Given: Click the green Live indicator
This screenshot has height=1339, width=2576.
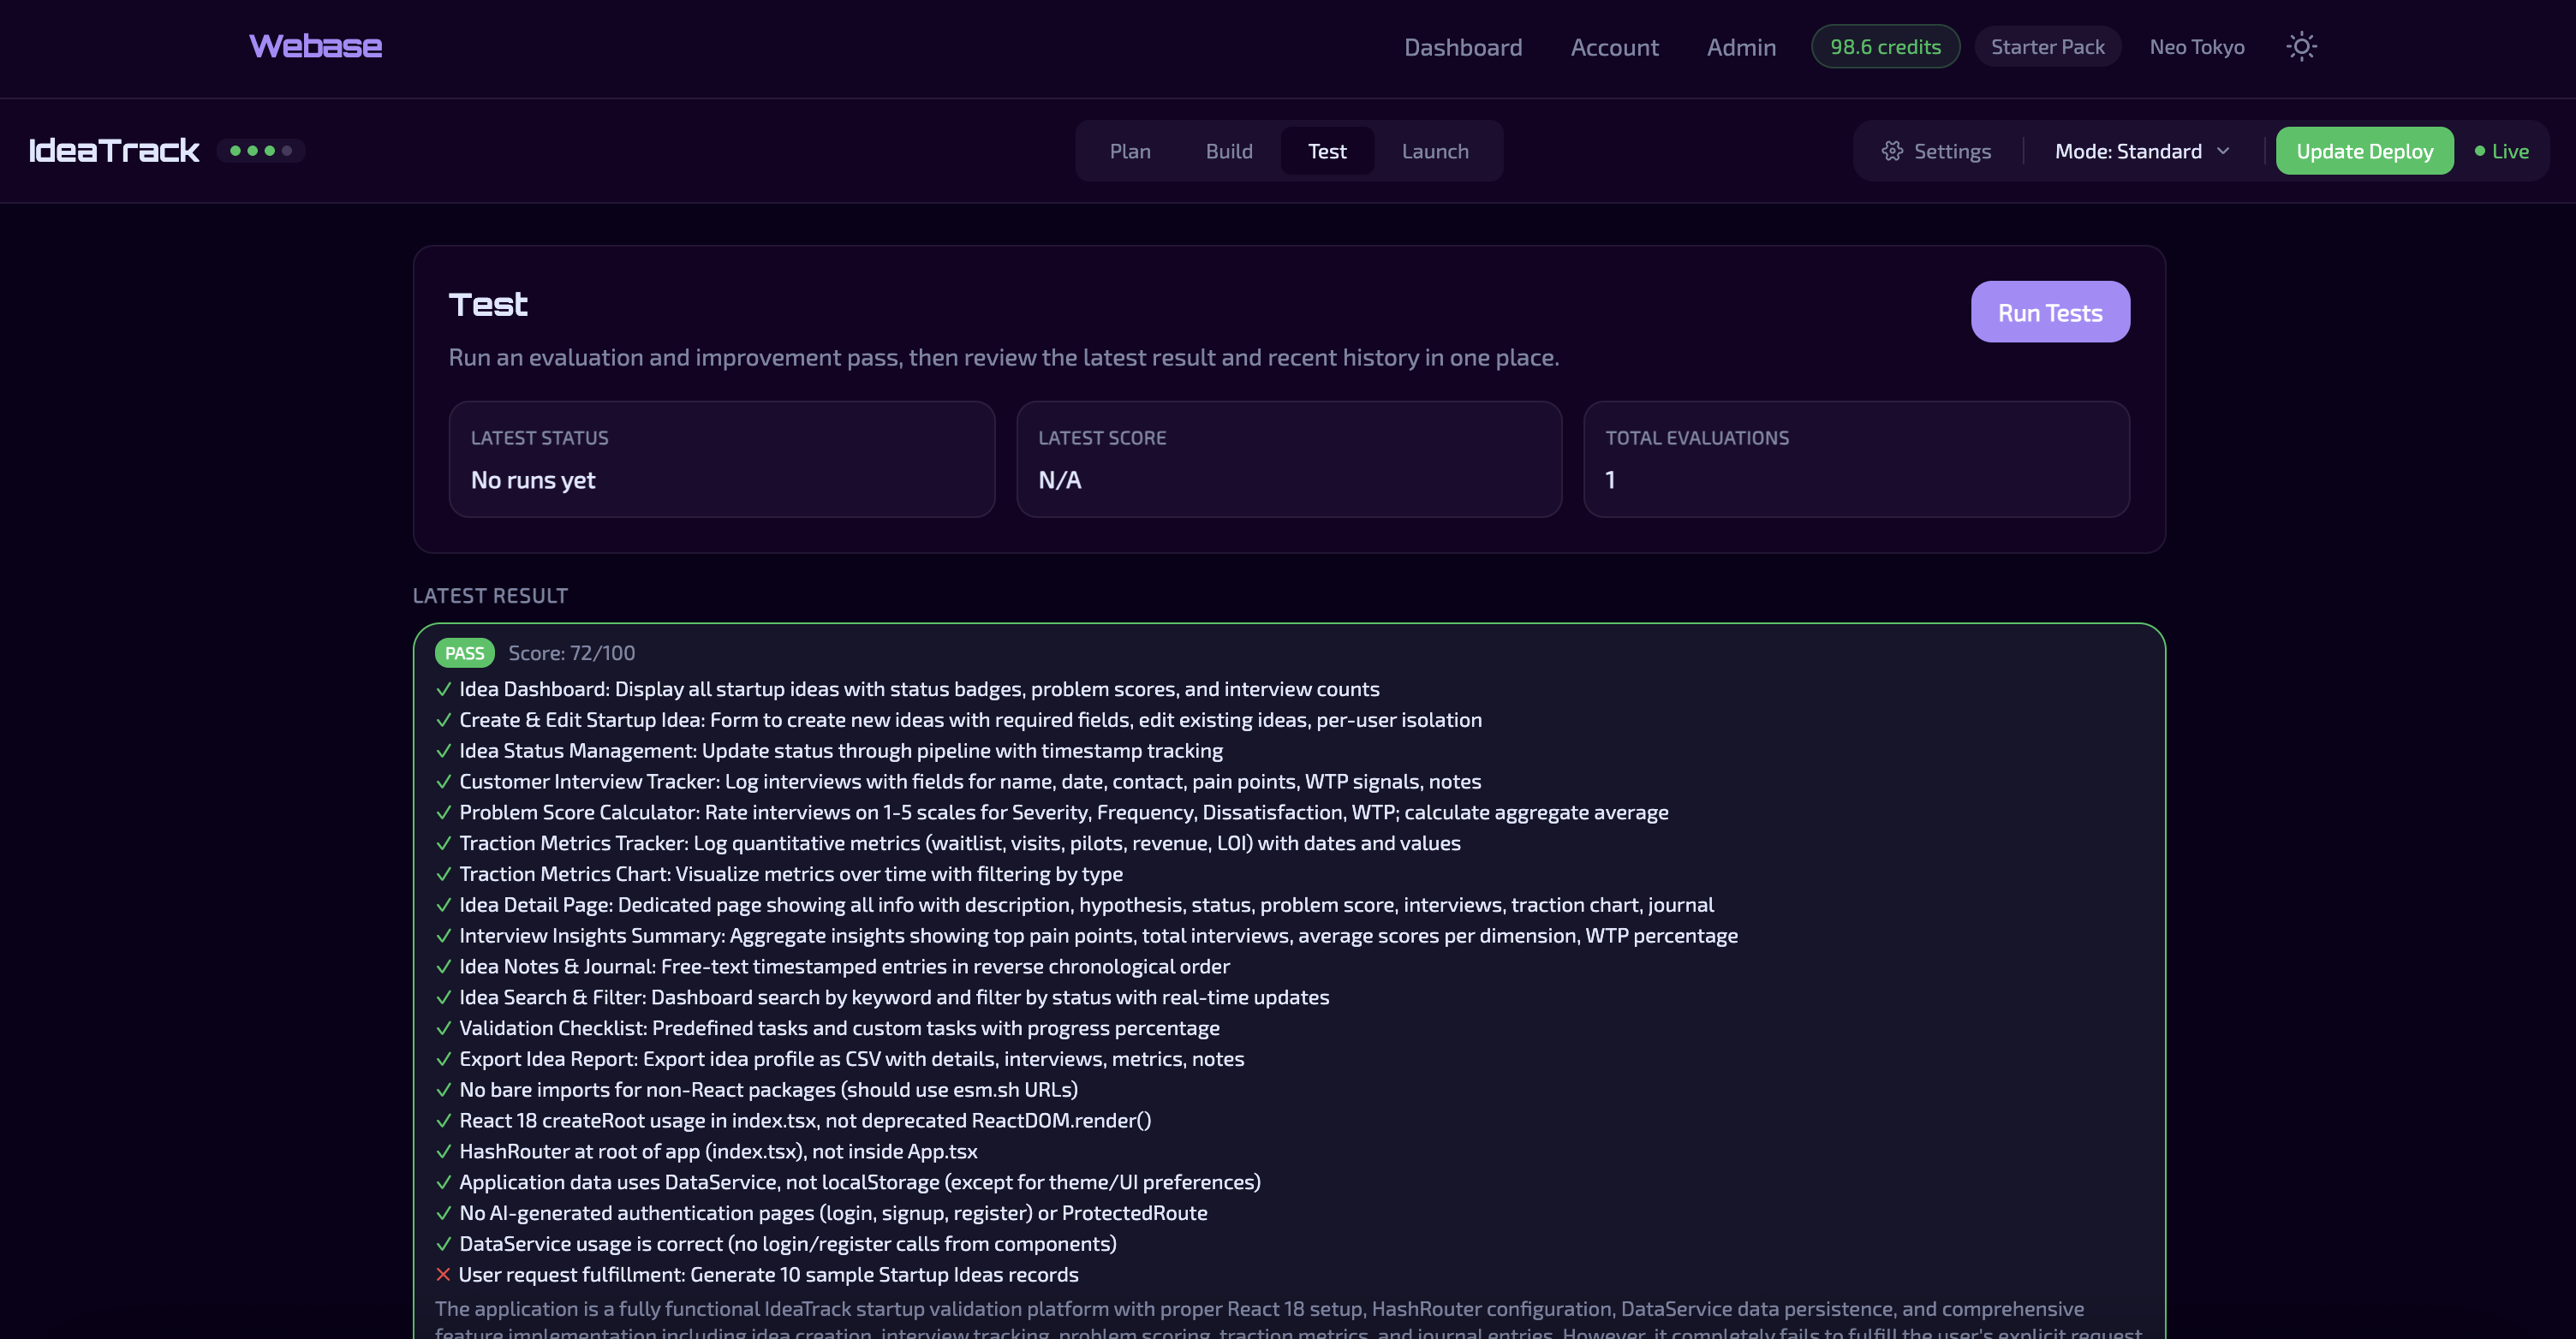Looking at the screenshot, I should (x=2502, y=150).
